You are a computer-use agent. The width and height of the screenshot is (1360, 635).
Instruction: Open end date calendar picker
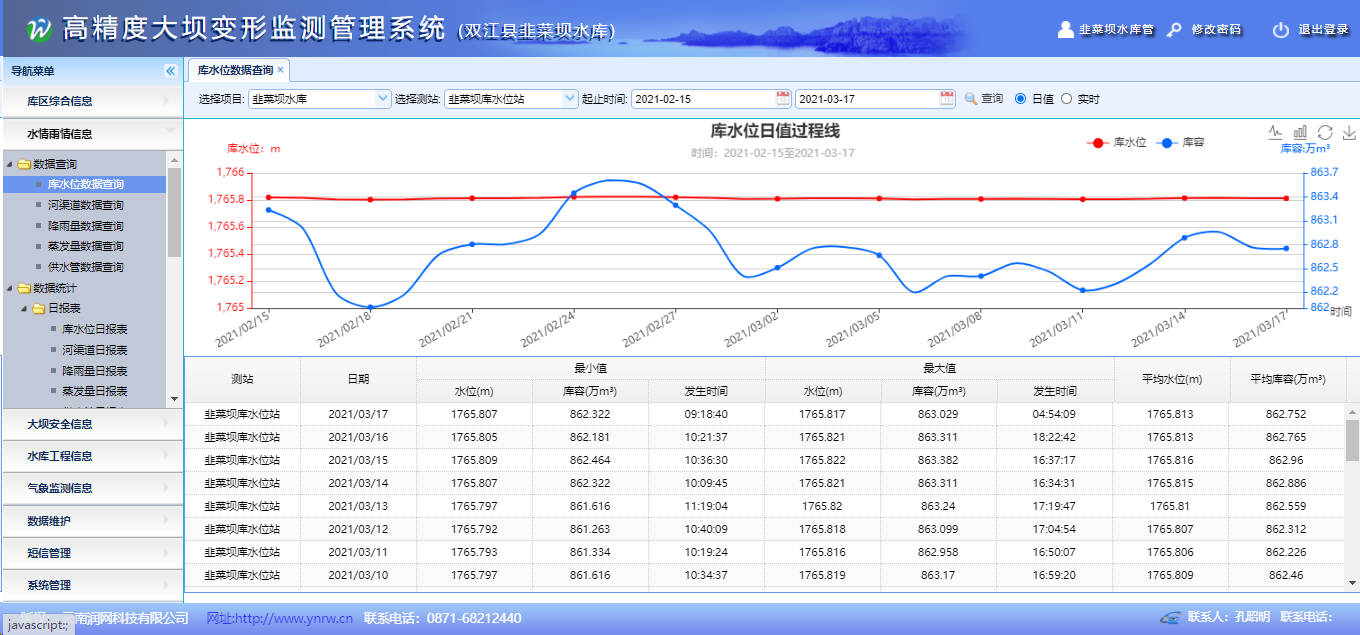946,98
